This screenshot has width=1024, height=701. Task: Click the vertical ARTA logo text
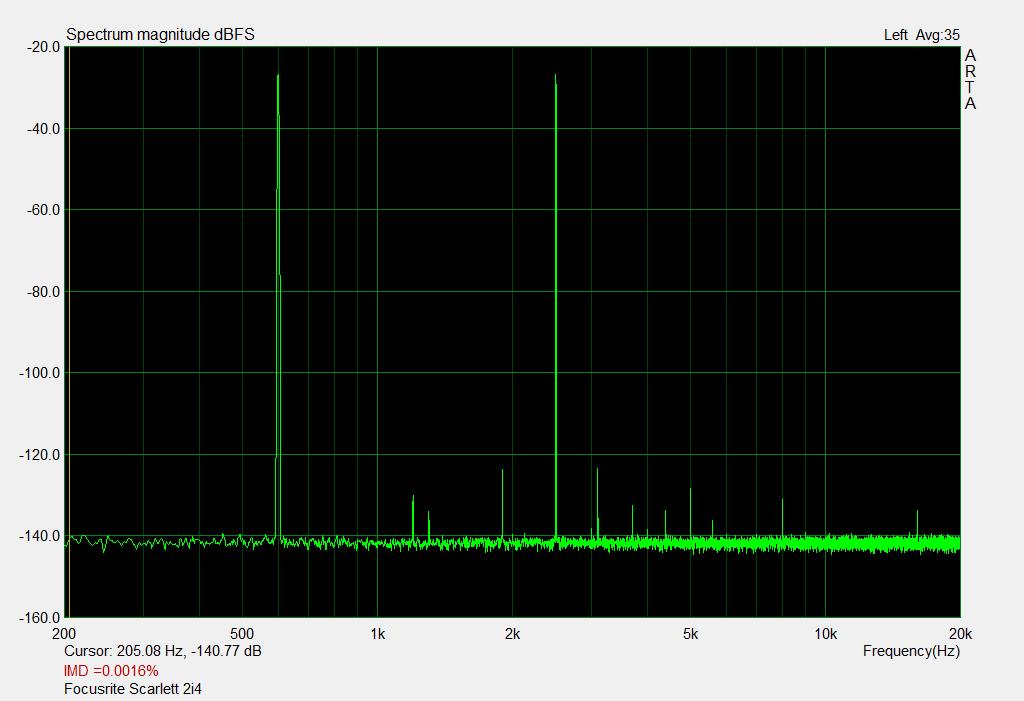pyautogui.click(x=970, y=80)
